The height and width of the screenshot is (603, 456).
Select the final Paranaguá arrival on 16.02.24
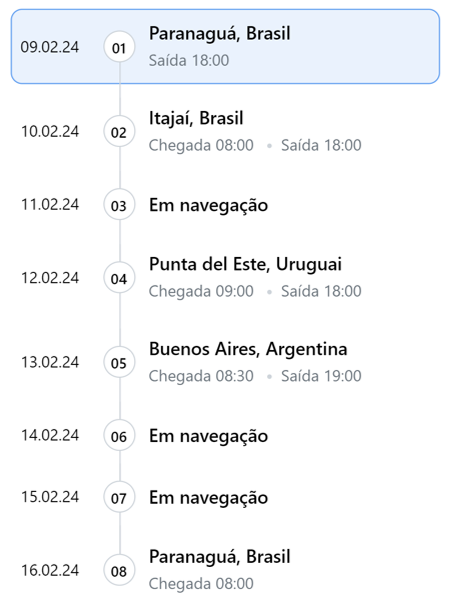pos(225,570)
